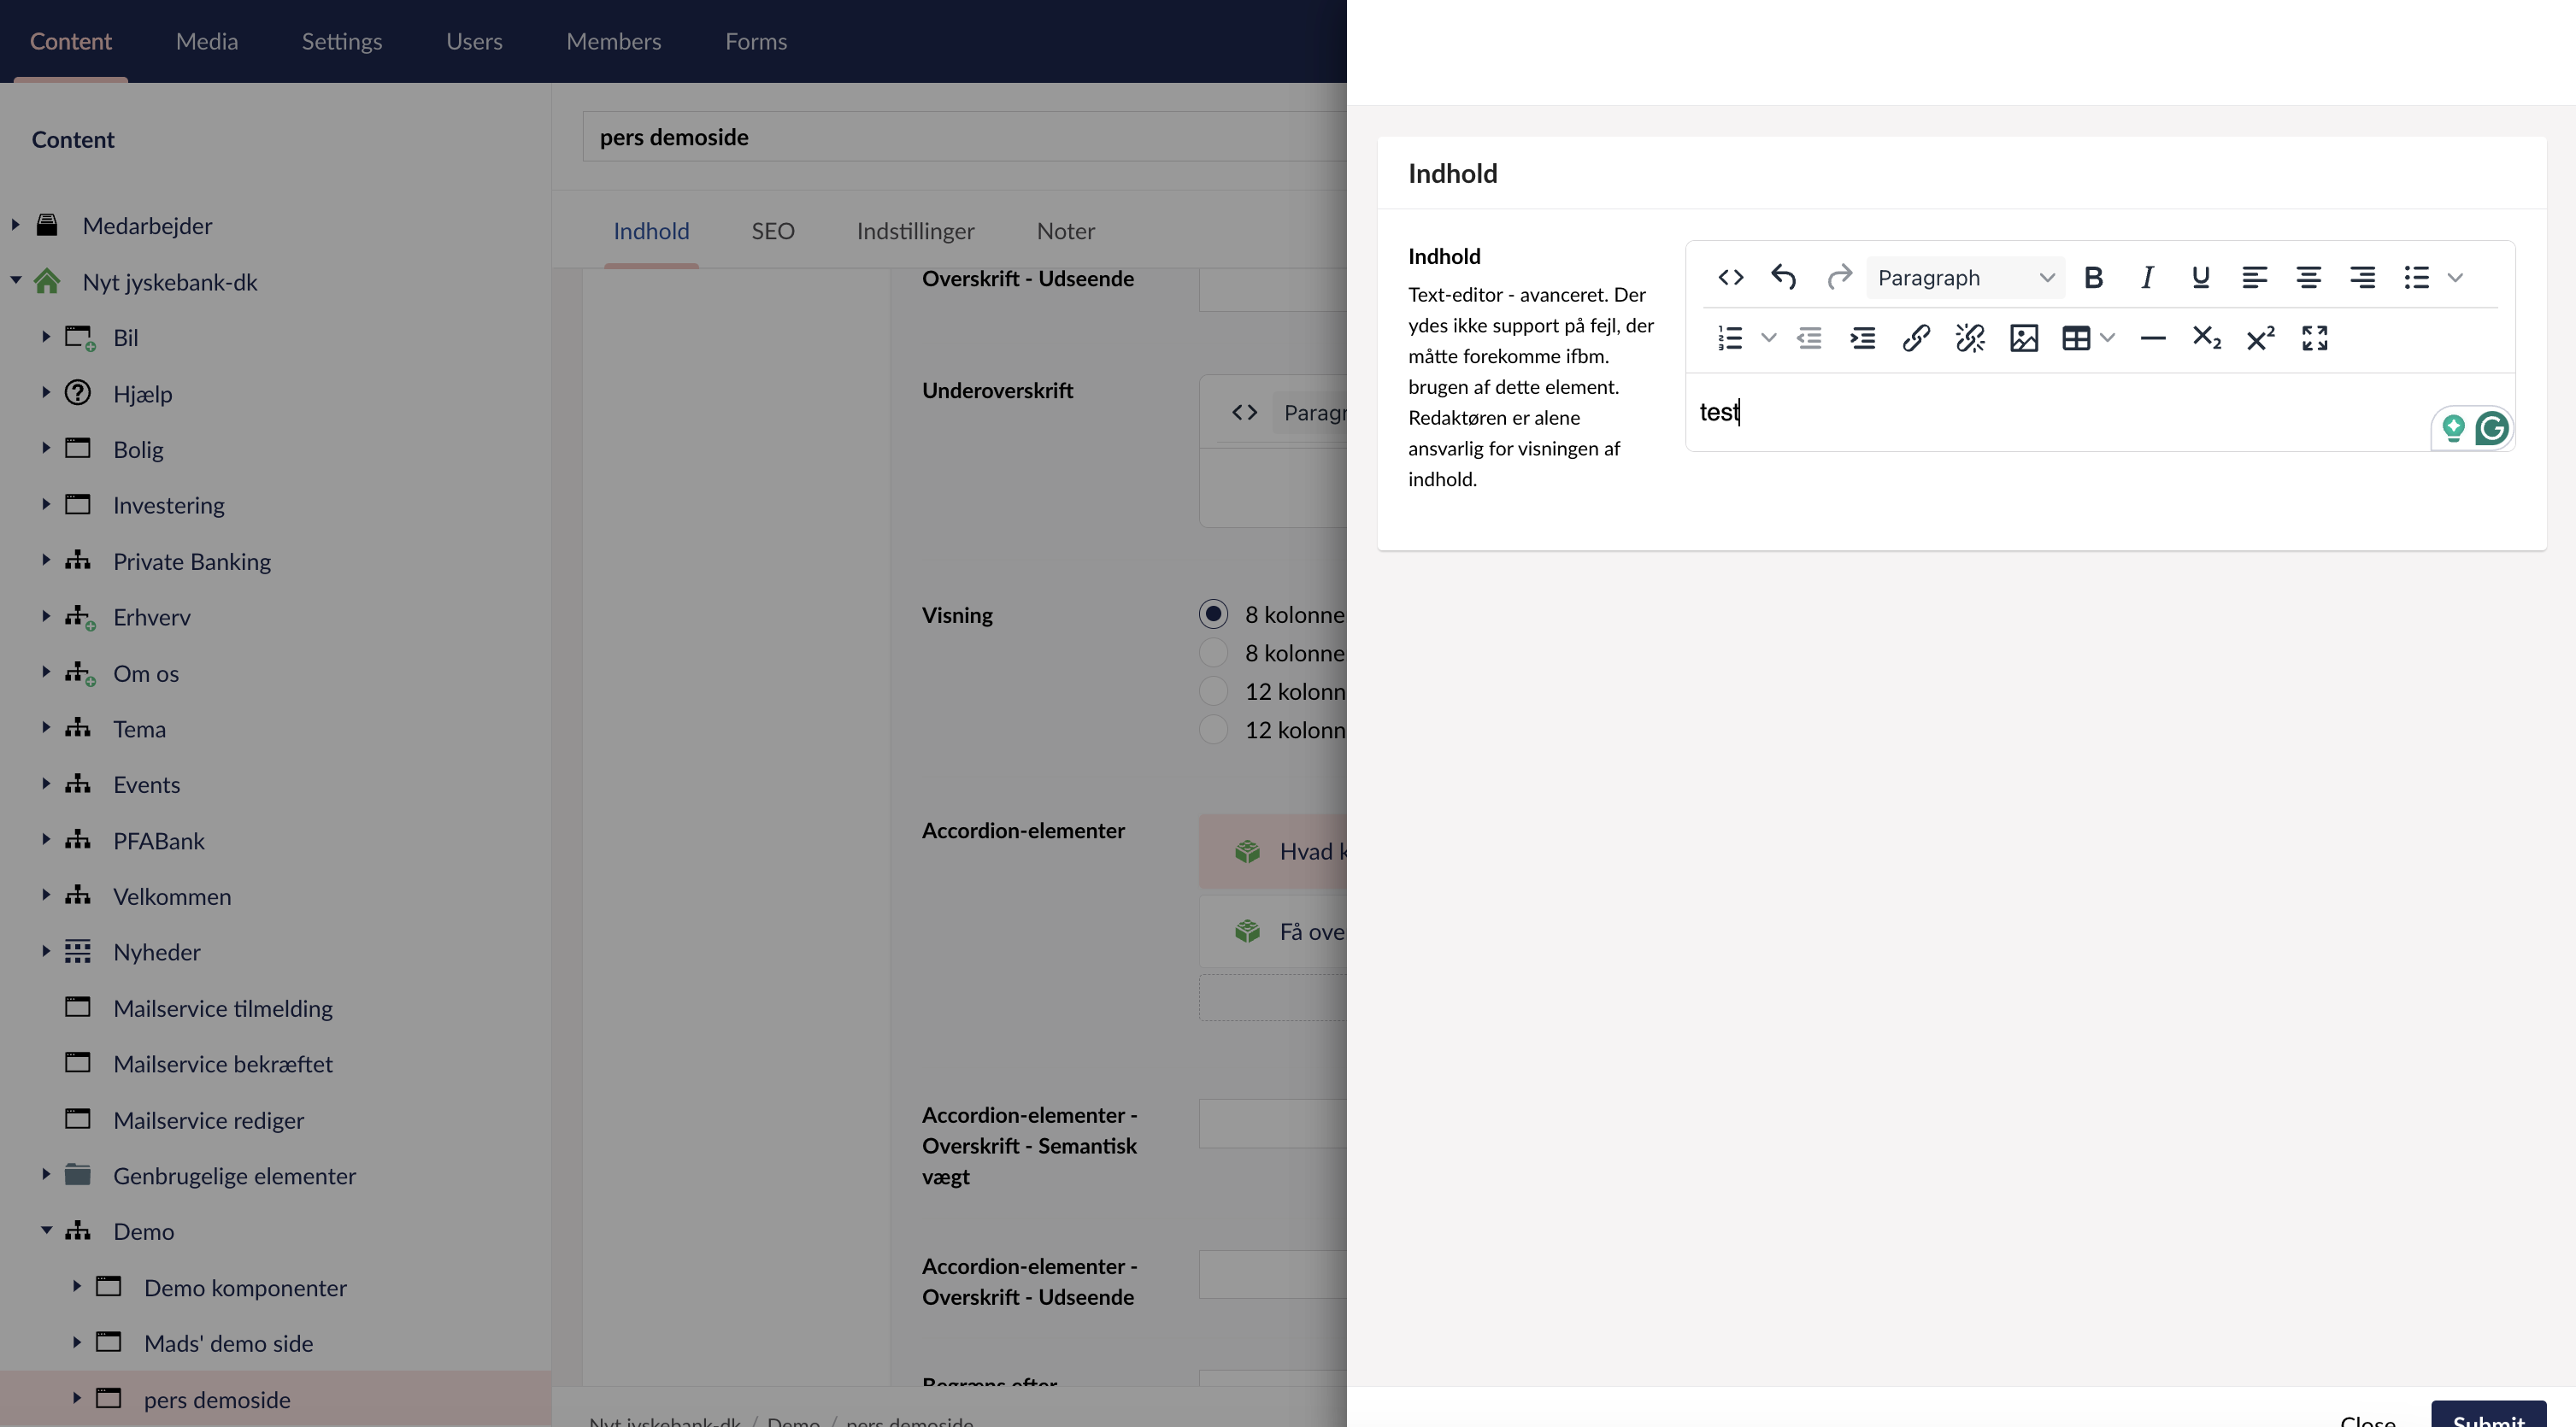The height and width of the screenshot is (1427, 2576).
Task: Open the Users section
Action: click(x=474, y=41)
